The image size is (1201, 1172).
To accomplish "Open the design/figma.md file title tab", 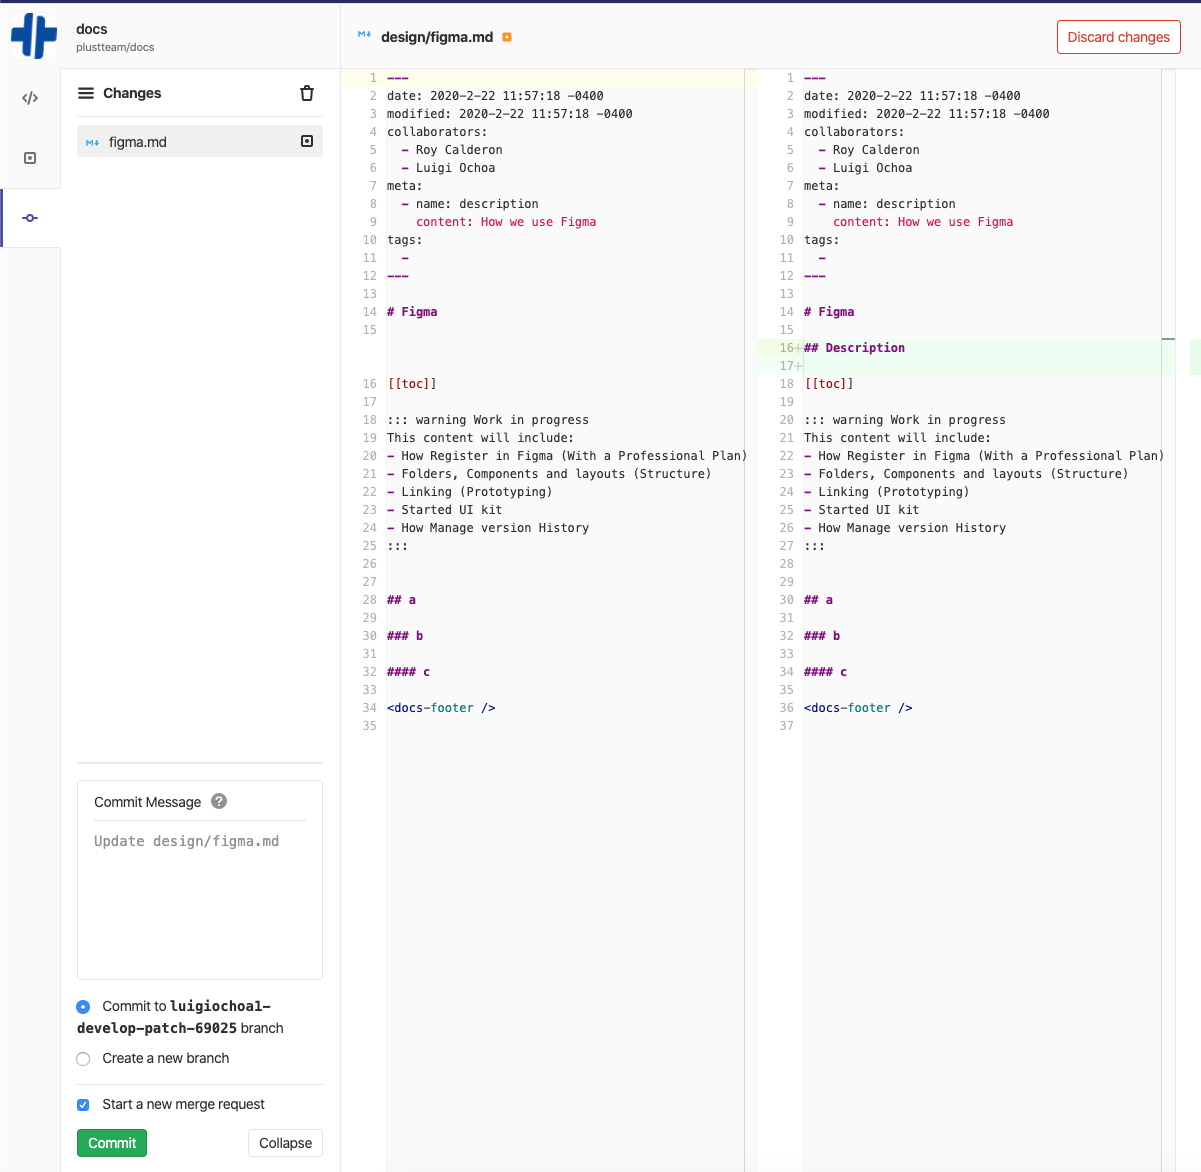I will pyautogui.click(x=437, y=37).
